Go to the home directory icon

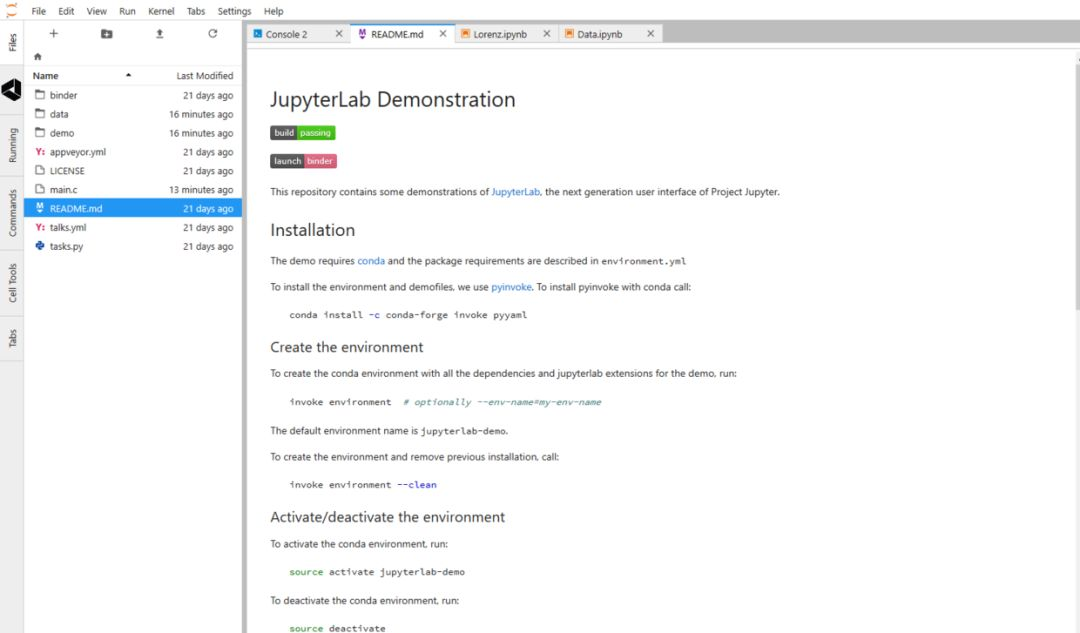tap(38, 56)
